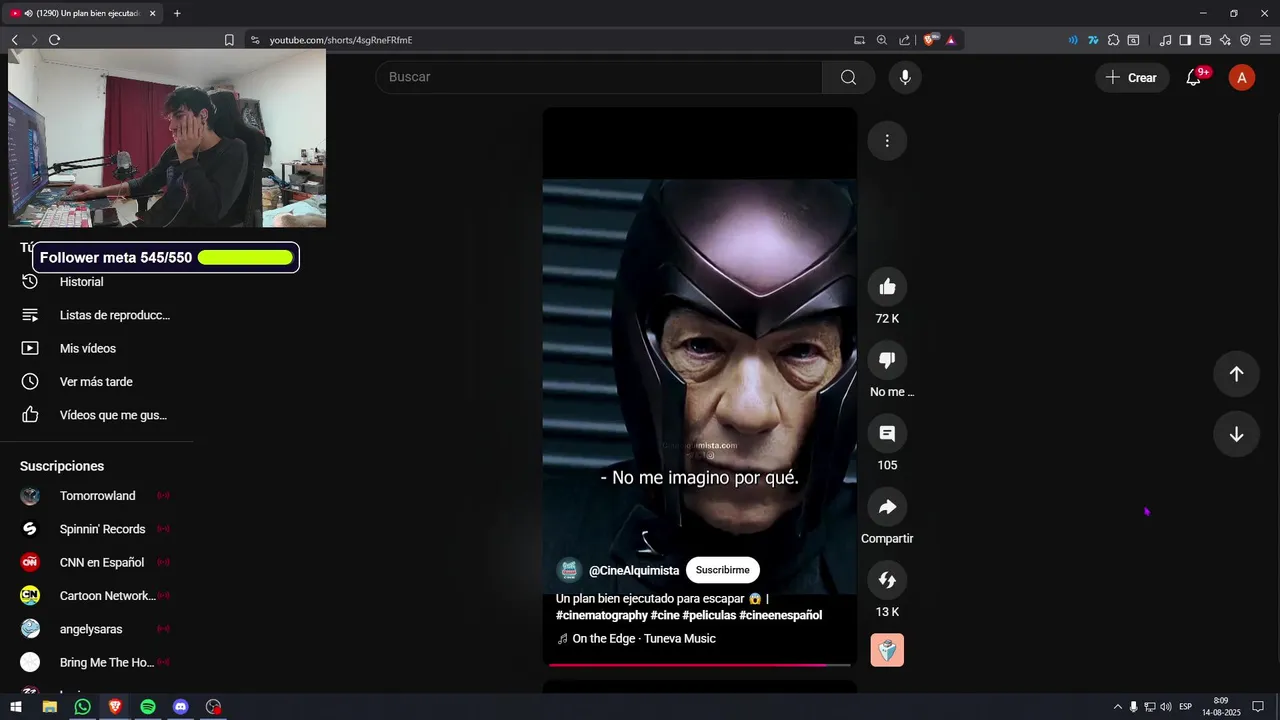The height and width of the screenshot is (720, 1280).
Task: Open the sound thumbnail below the remix button
Action: (887, 650)
